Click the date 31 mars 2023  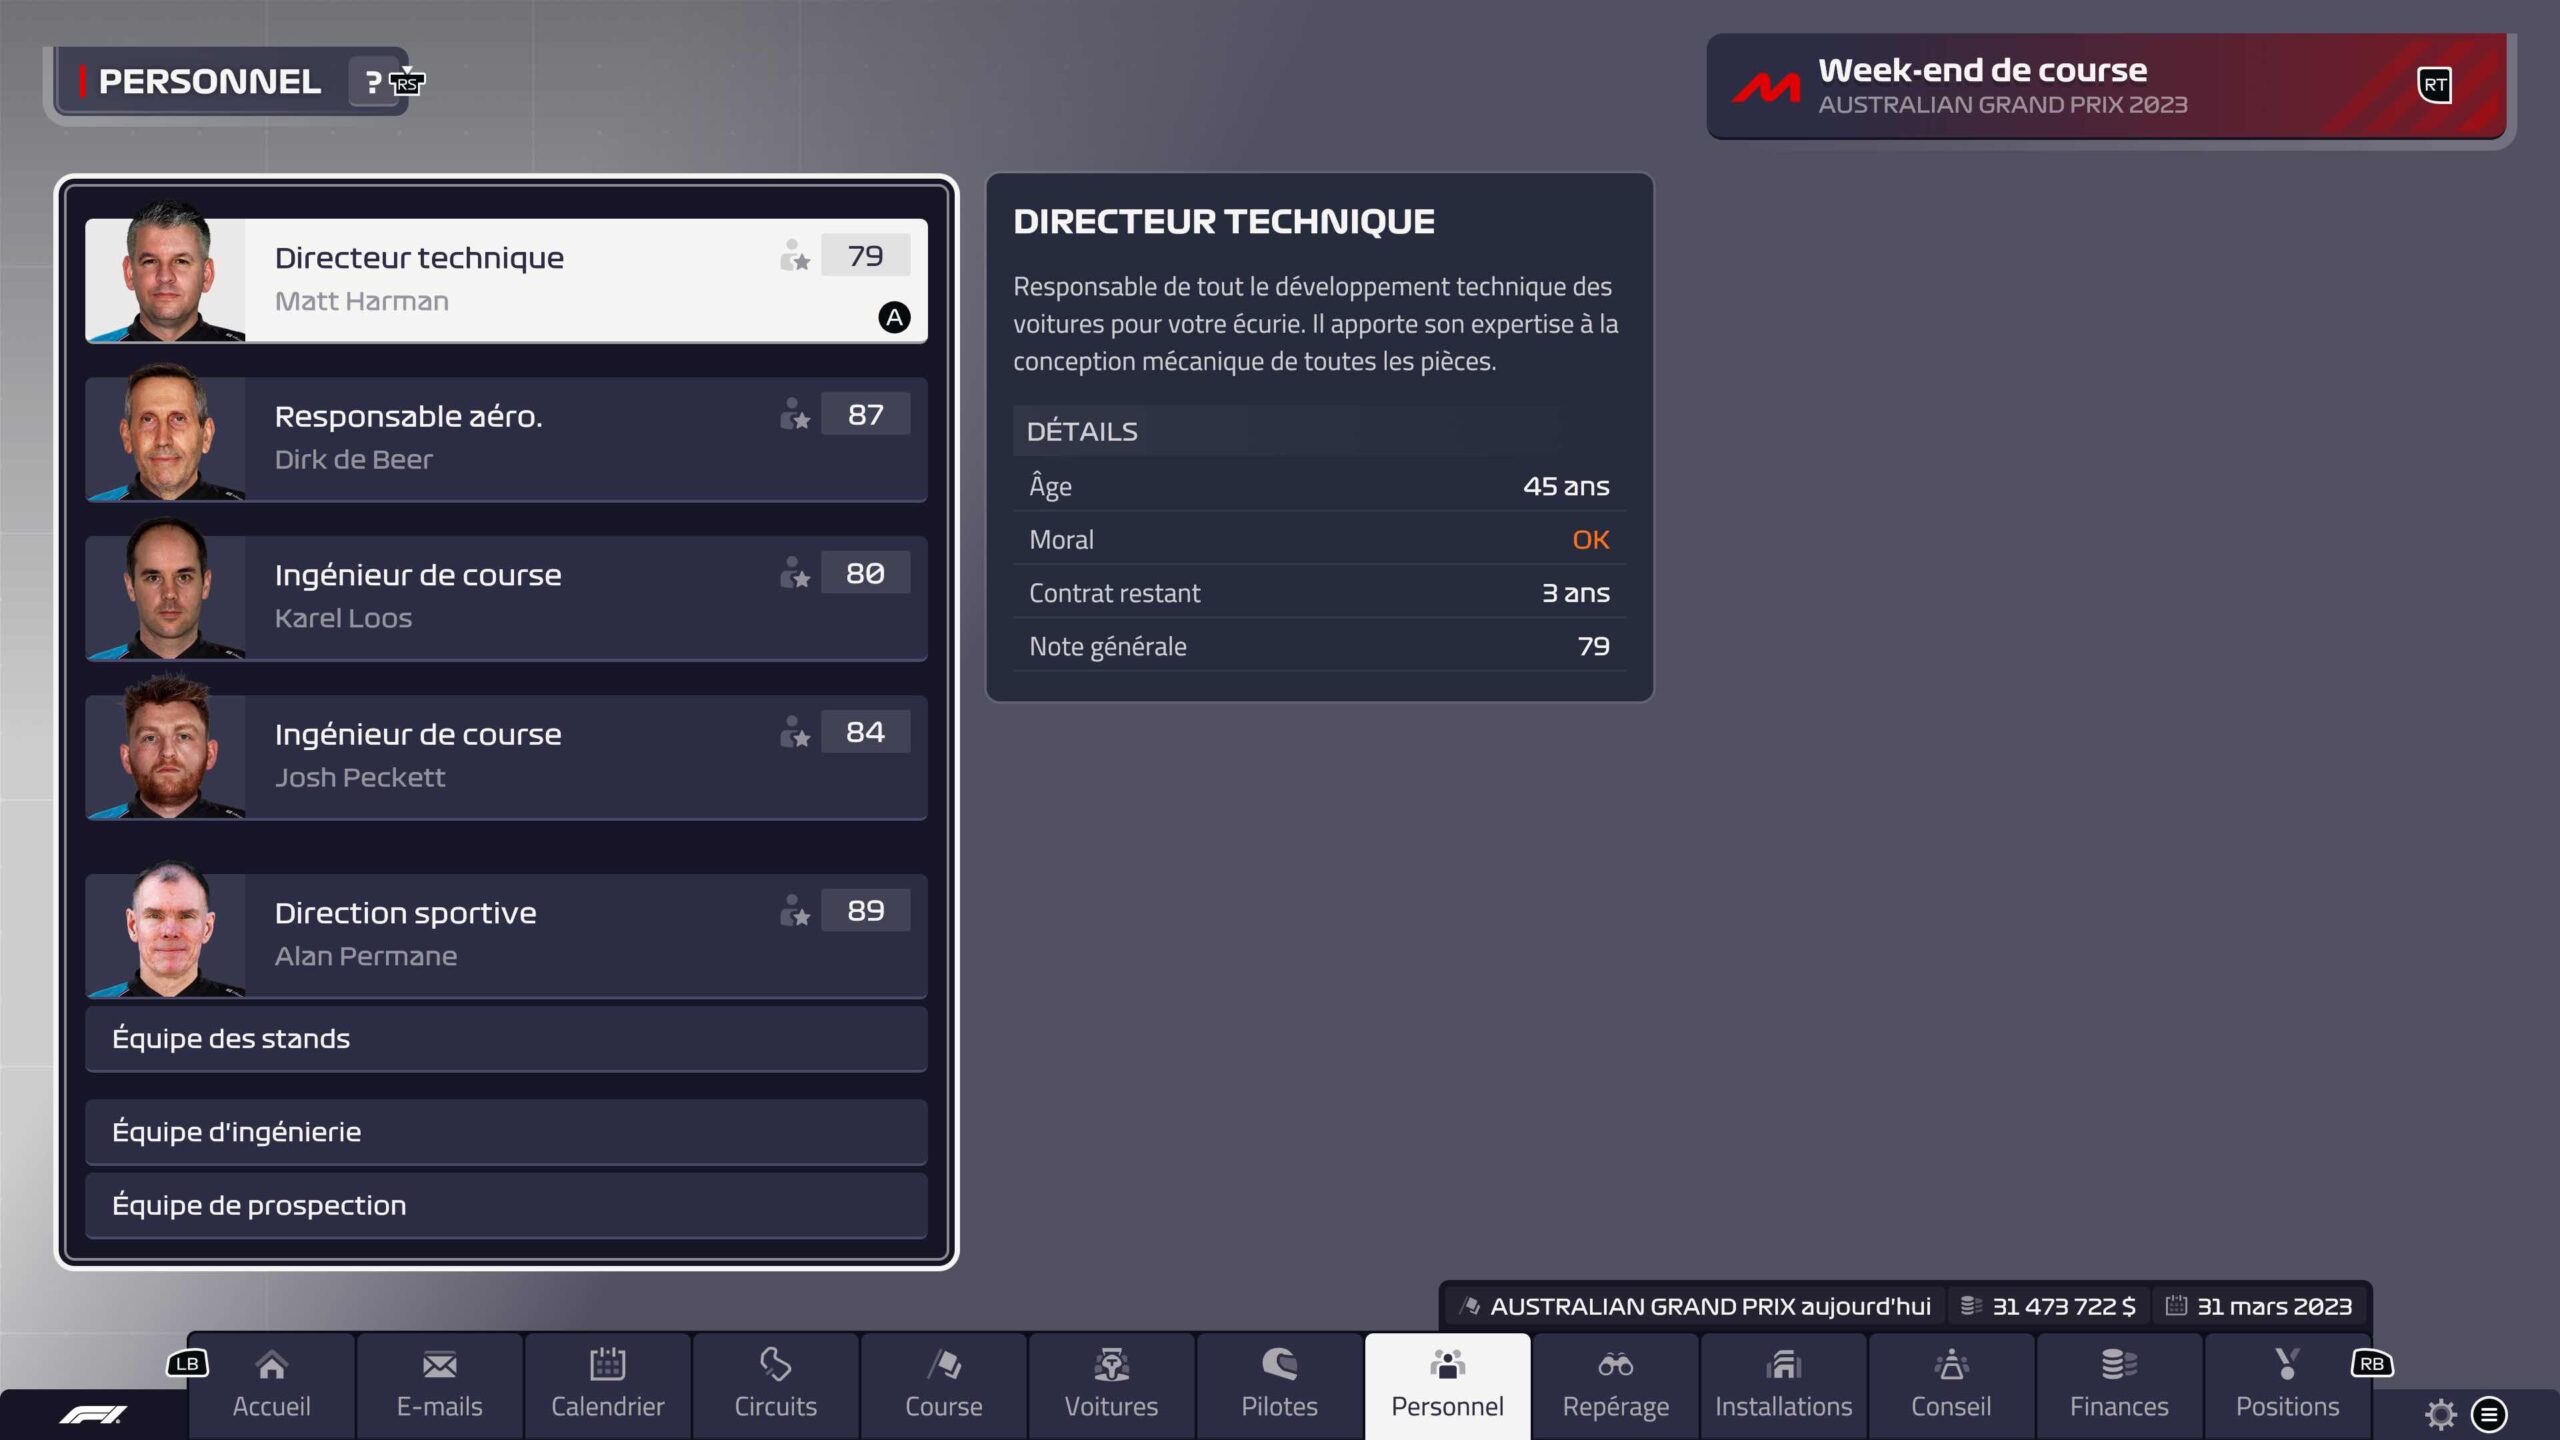(2274, 1306)
